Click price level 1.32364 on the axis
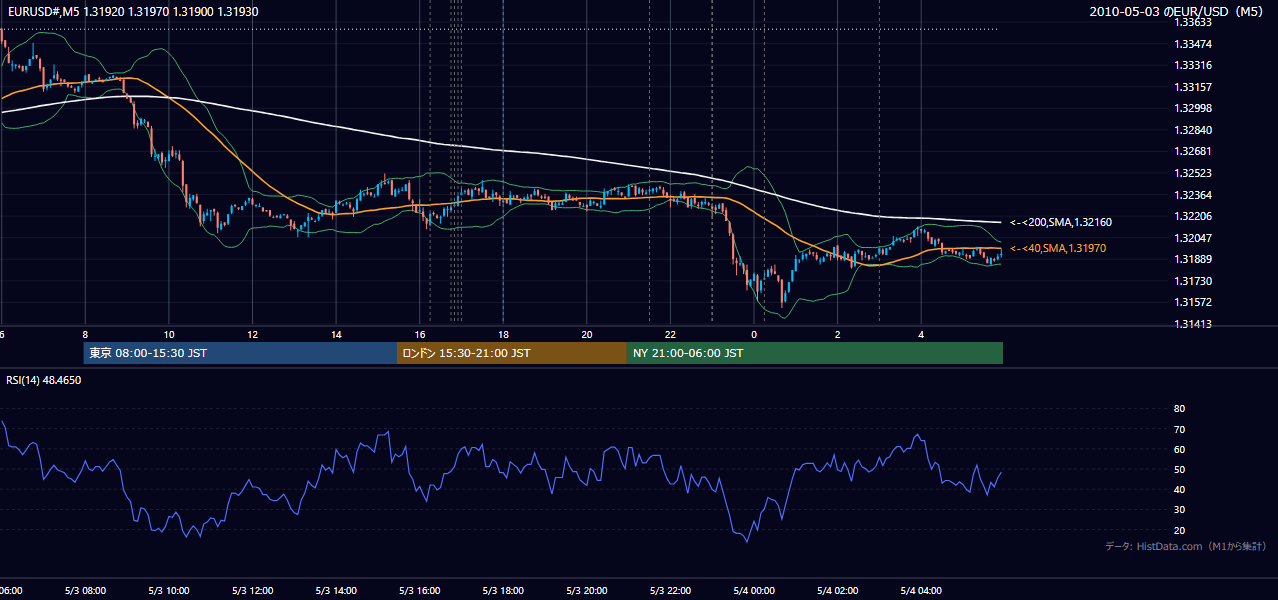Screen dimensions: 1278x600 1193,195
